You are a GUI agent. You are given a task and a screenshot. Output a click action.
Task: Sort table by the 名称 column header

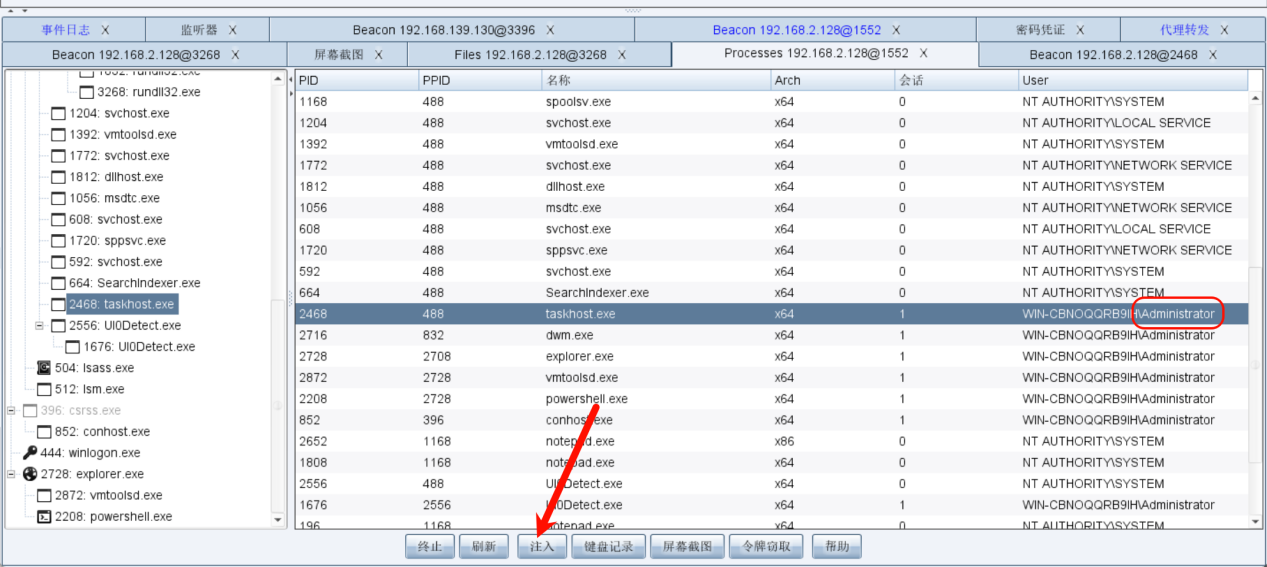click(656, 80)
